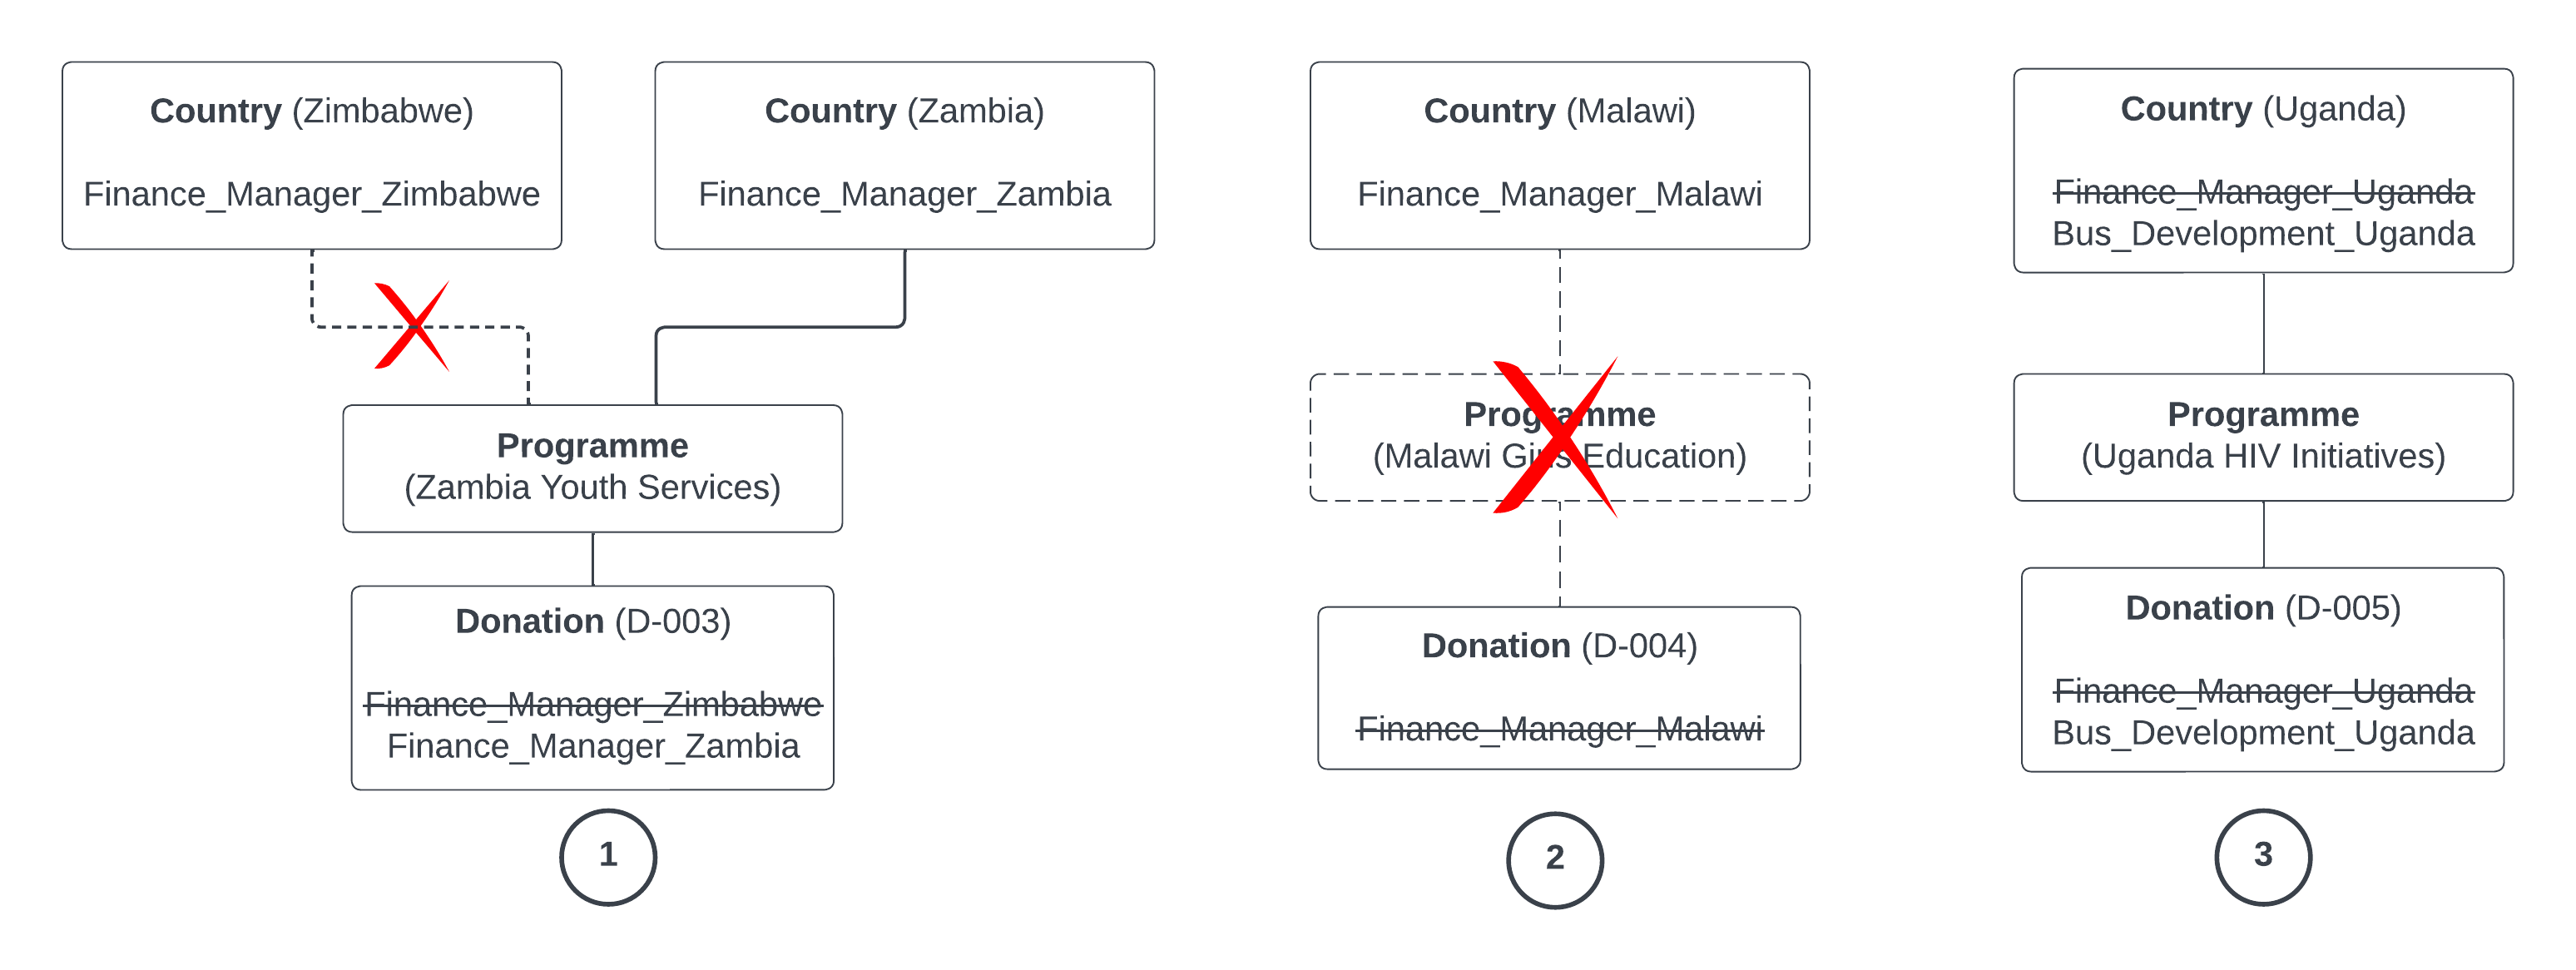Click the red X on the Zimbabwe dashed connector
The image size is (2576, 970).
412,326
